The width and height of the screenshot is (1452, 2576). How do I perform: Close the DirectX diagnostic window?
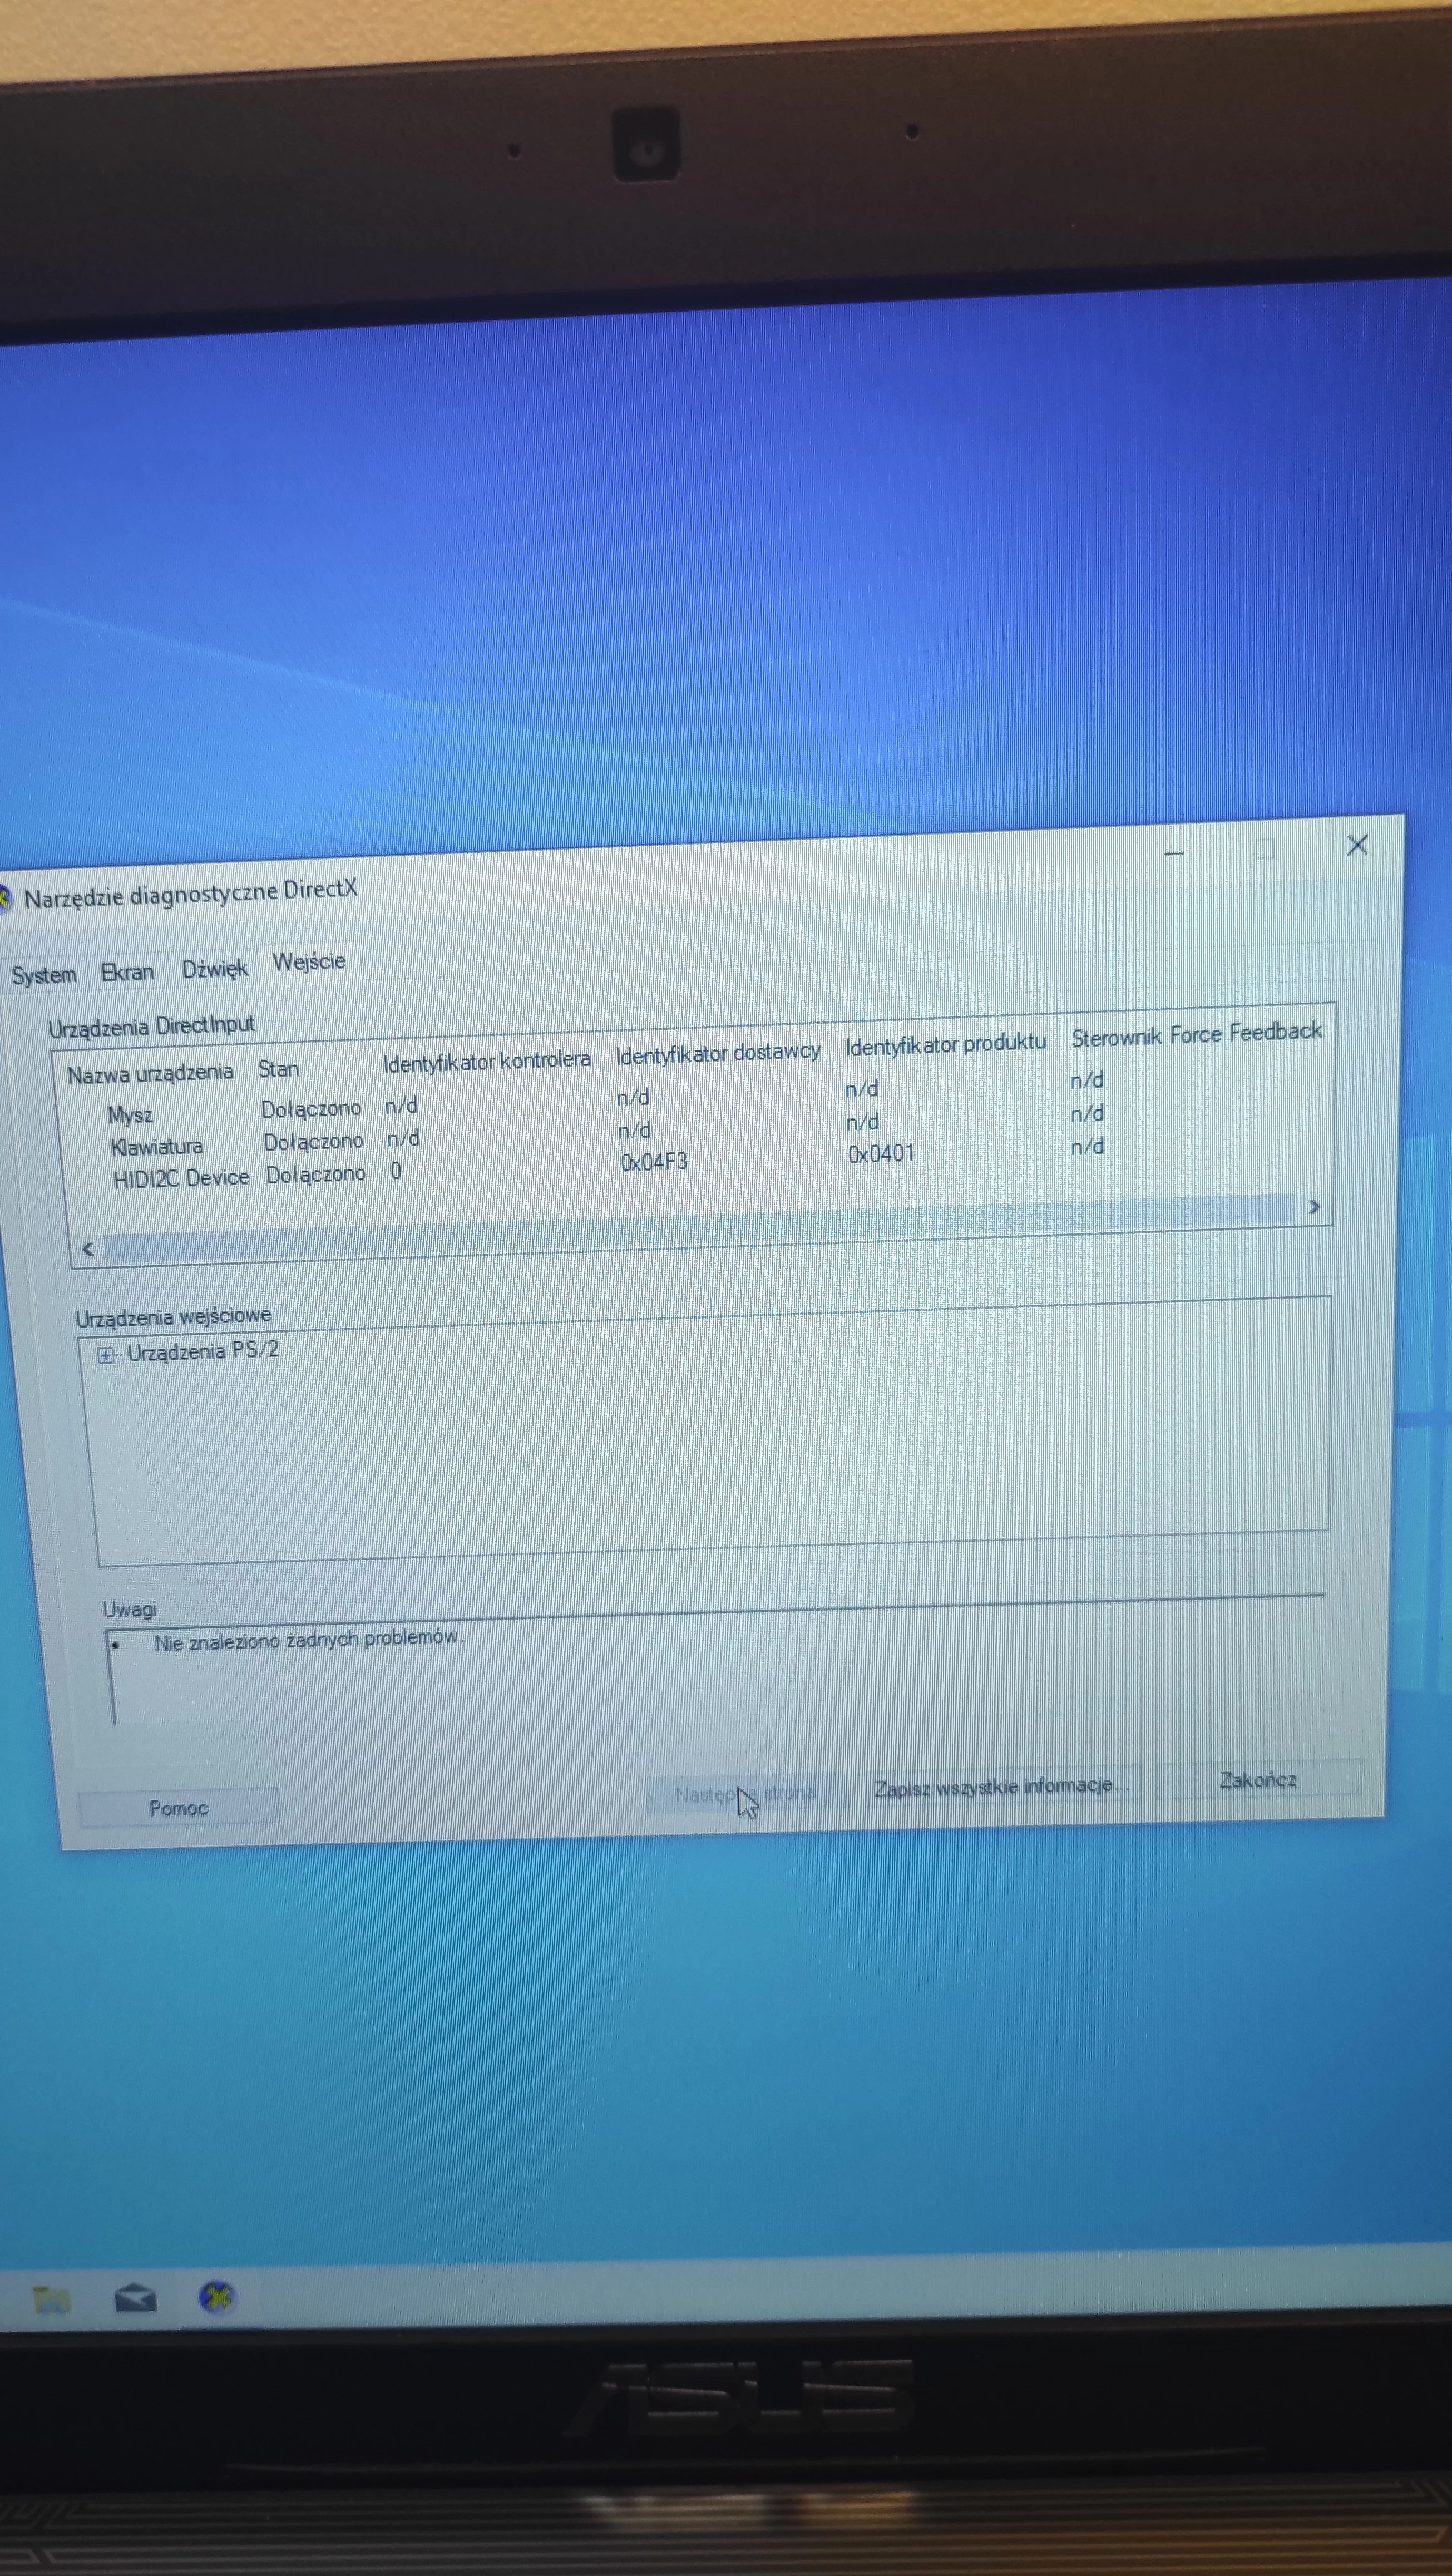coord(1357,845)
